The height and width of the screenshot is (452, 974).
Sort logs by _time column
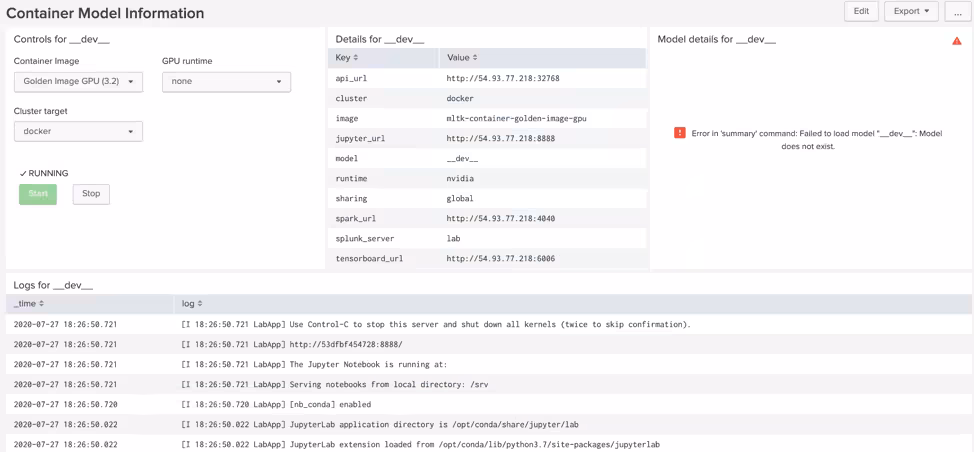pos(29,304)
